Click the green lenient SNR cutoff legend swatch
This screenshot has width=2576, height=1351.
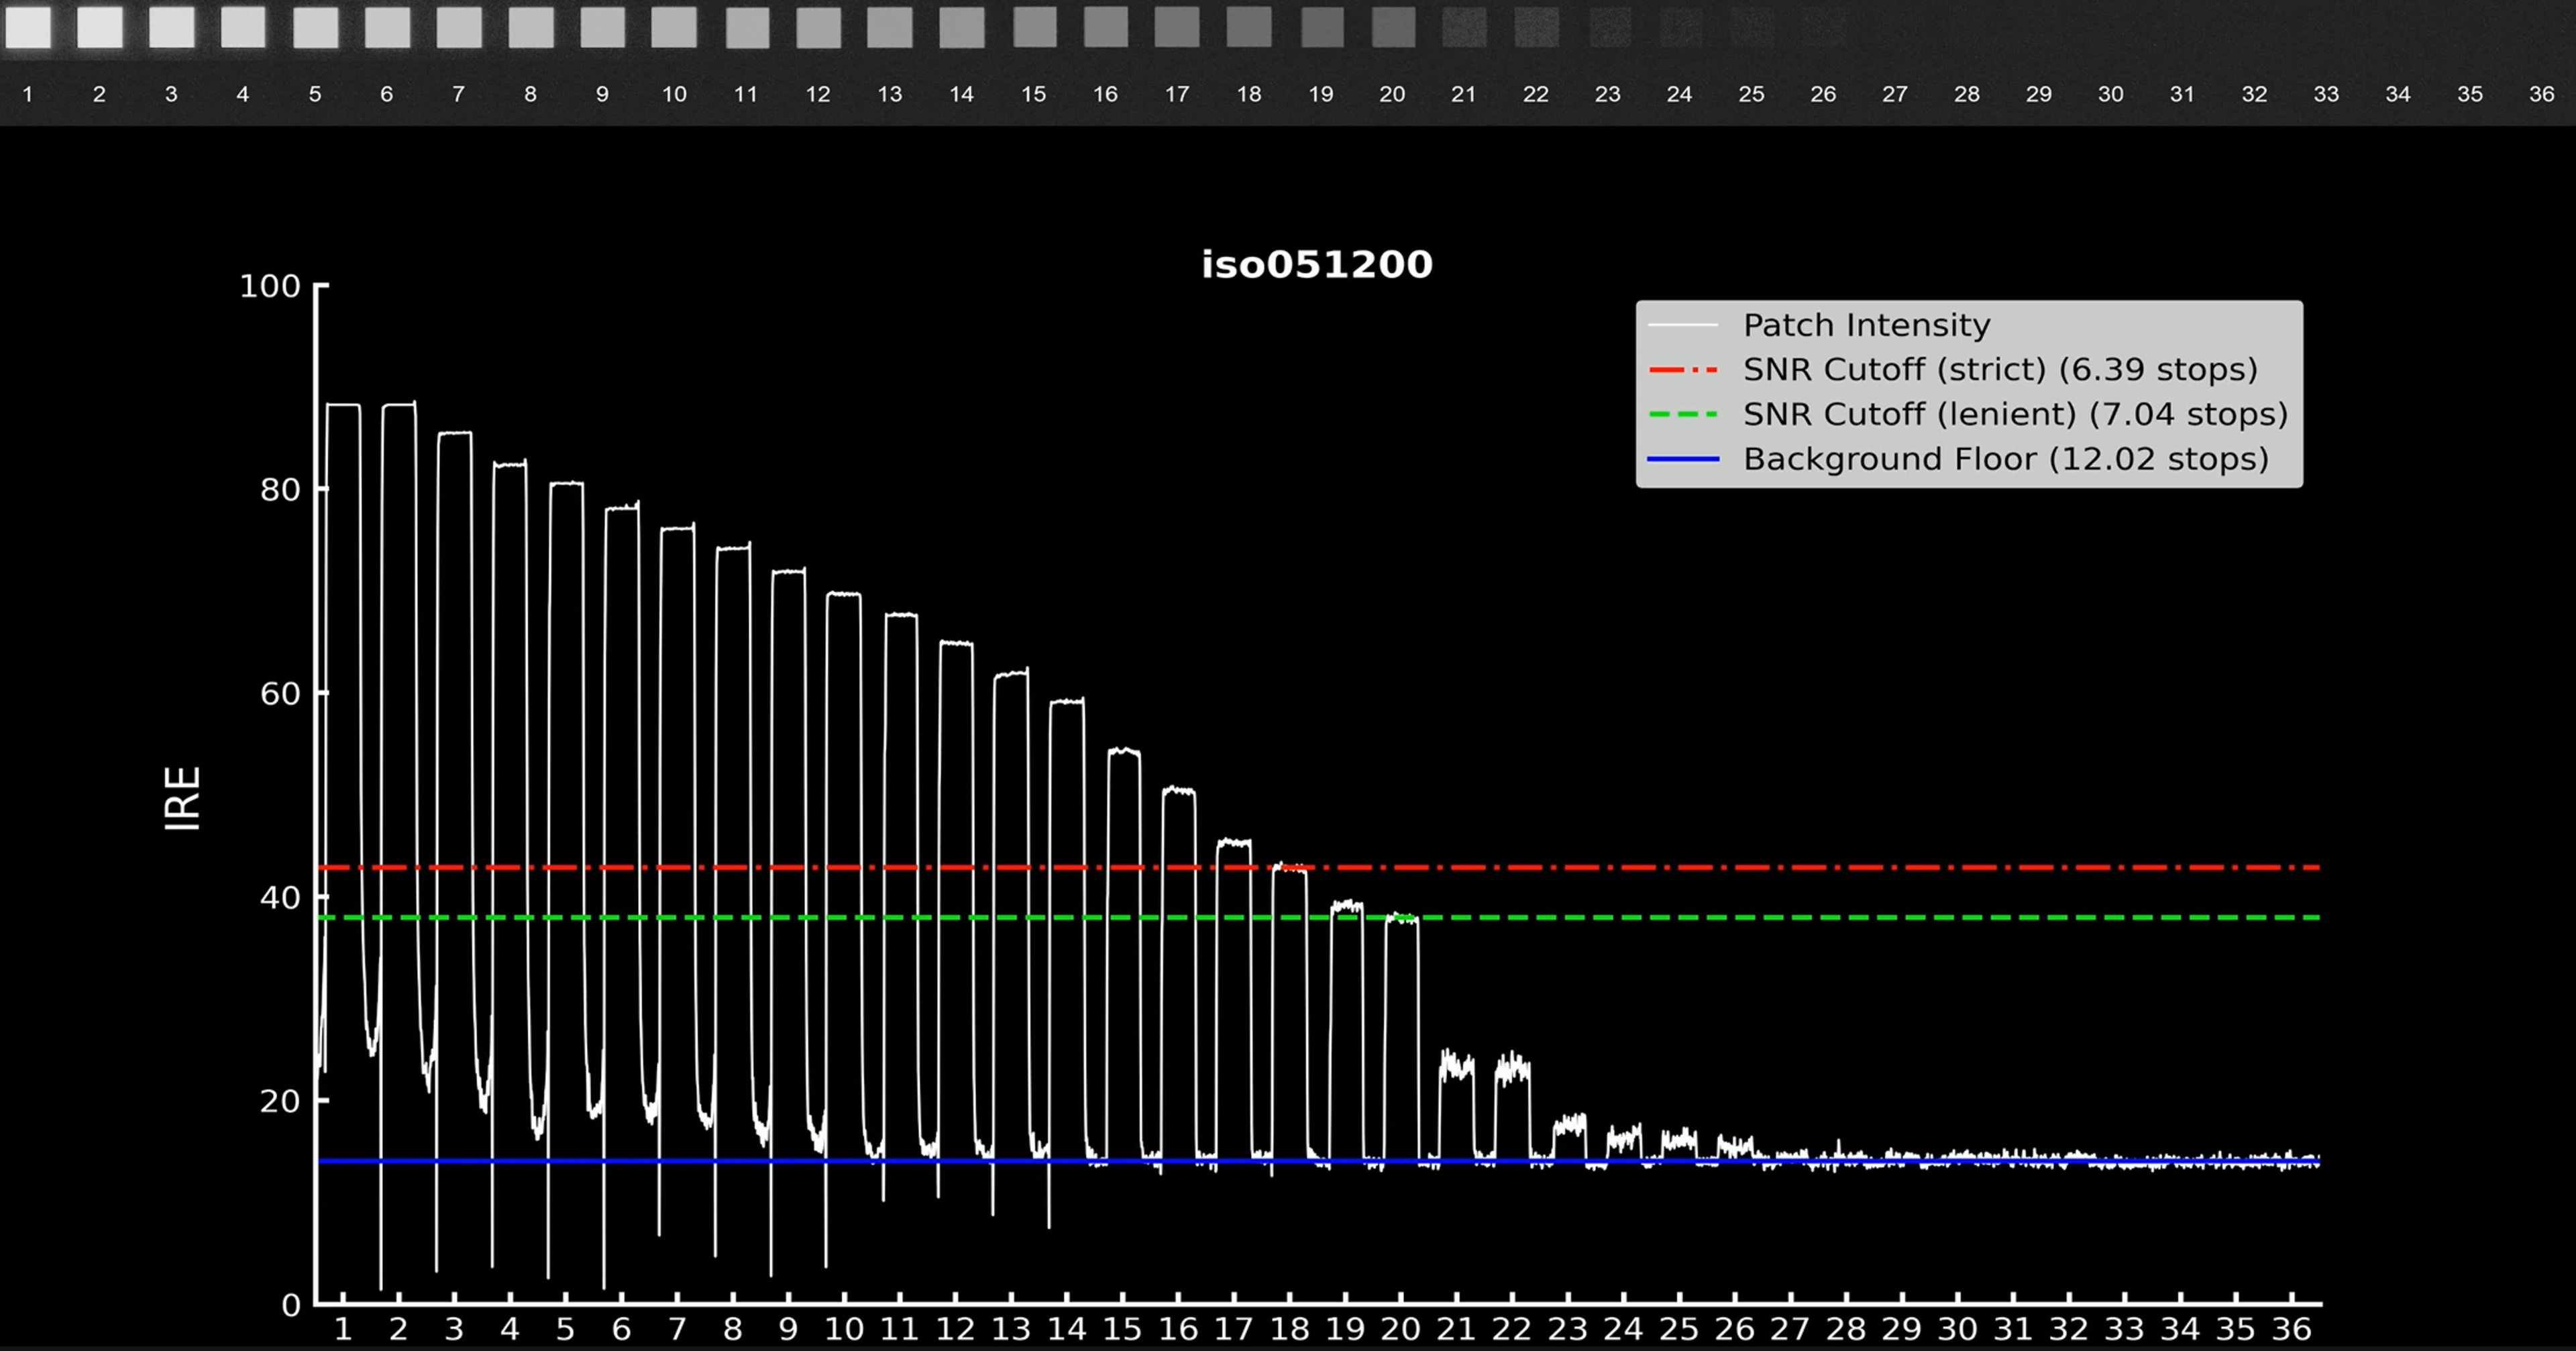[1683, 414]
